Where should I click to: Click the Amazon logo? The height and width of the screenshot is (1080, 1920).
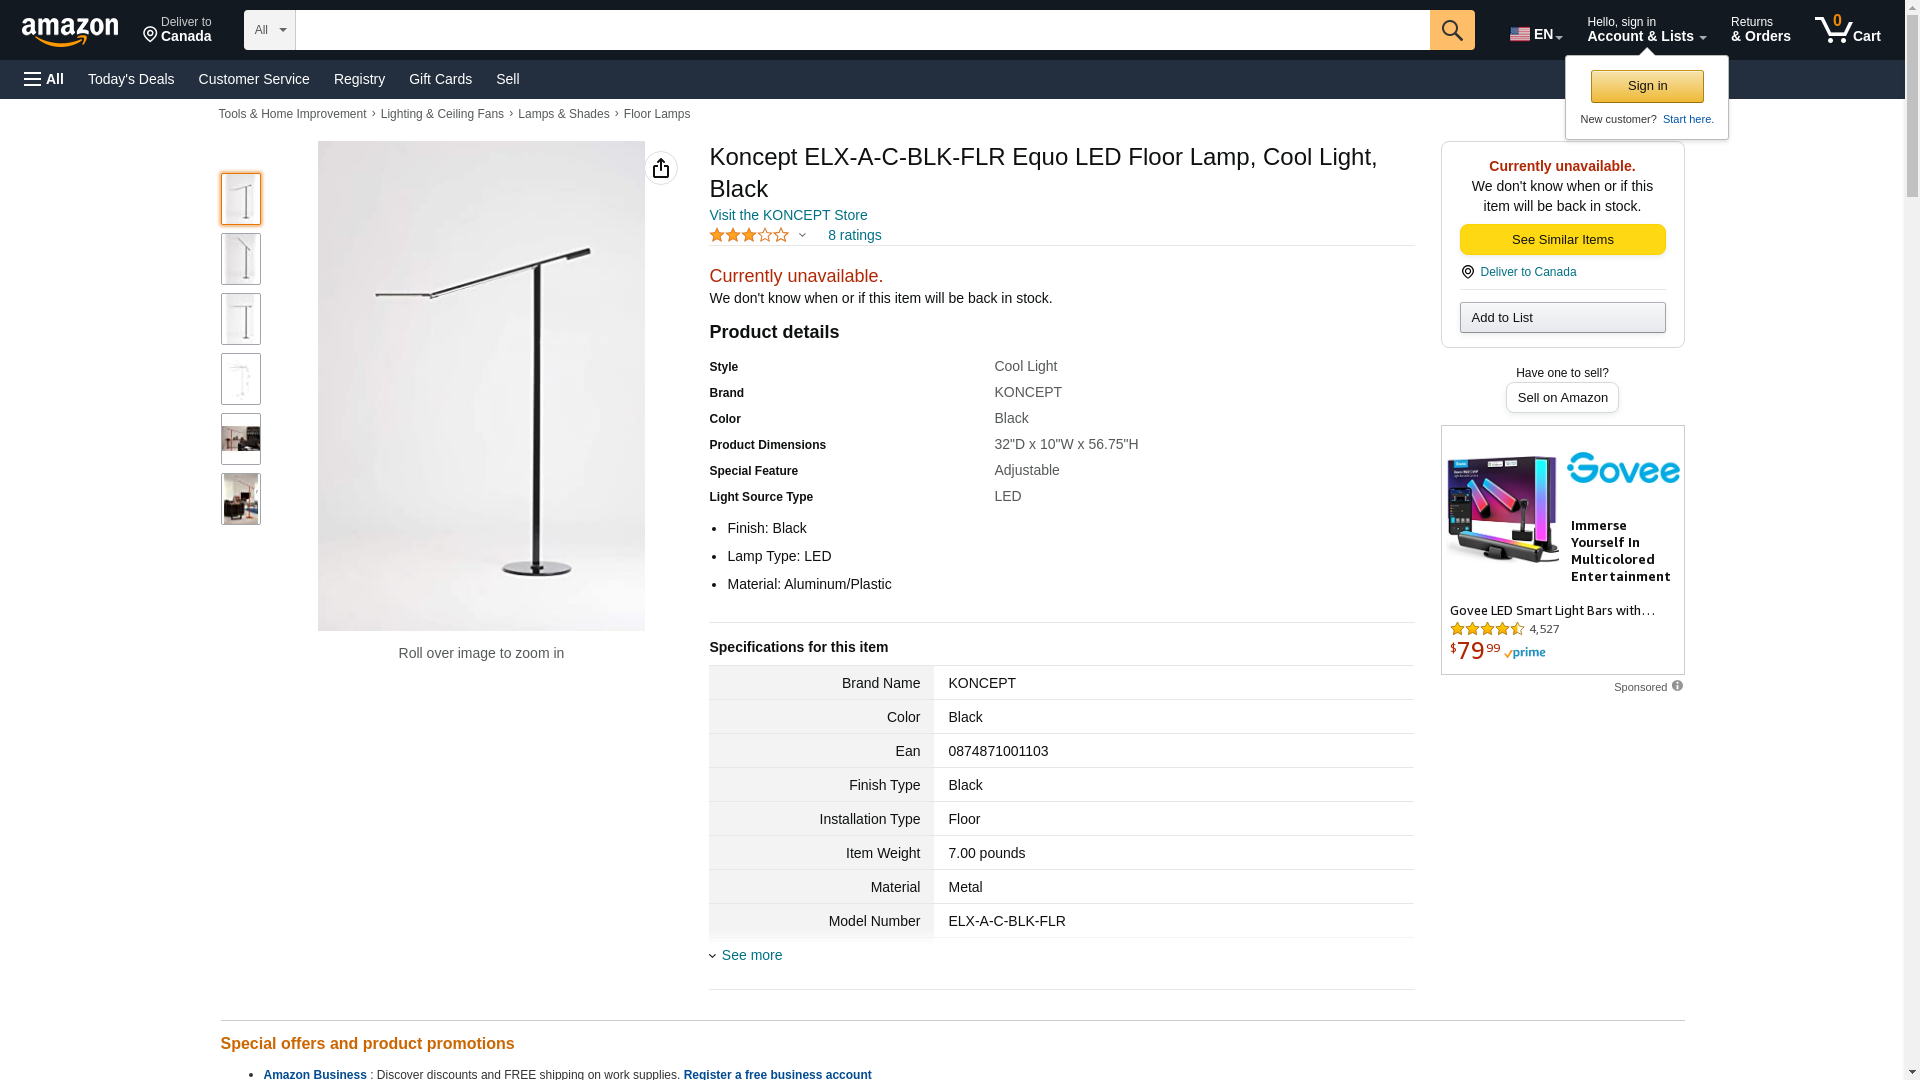click(x=70, y=31)
